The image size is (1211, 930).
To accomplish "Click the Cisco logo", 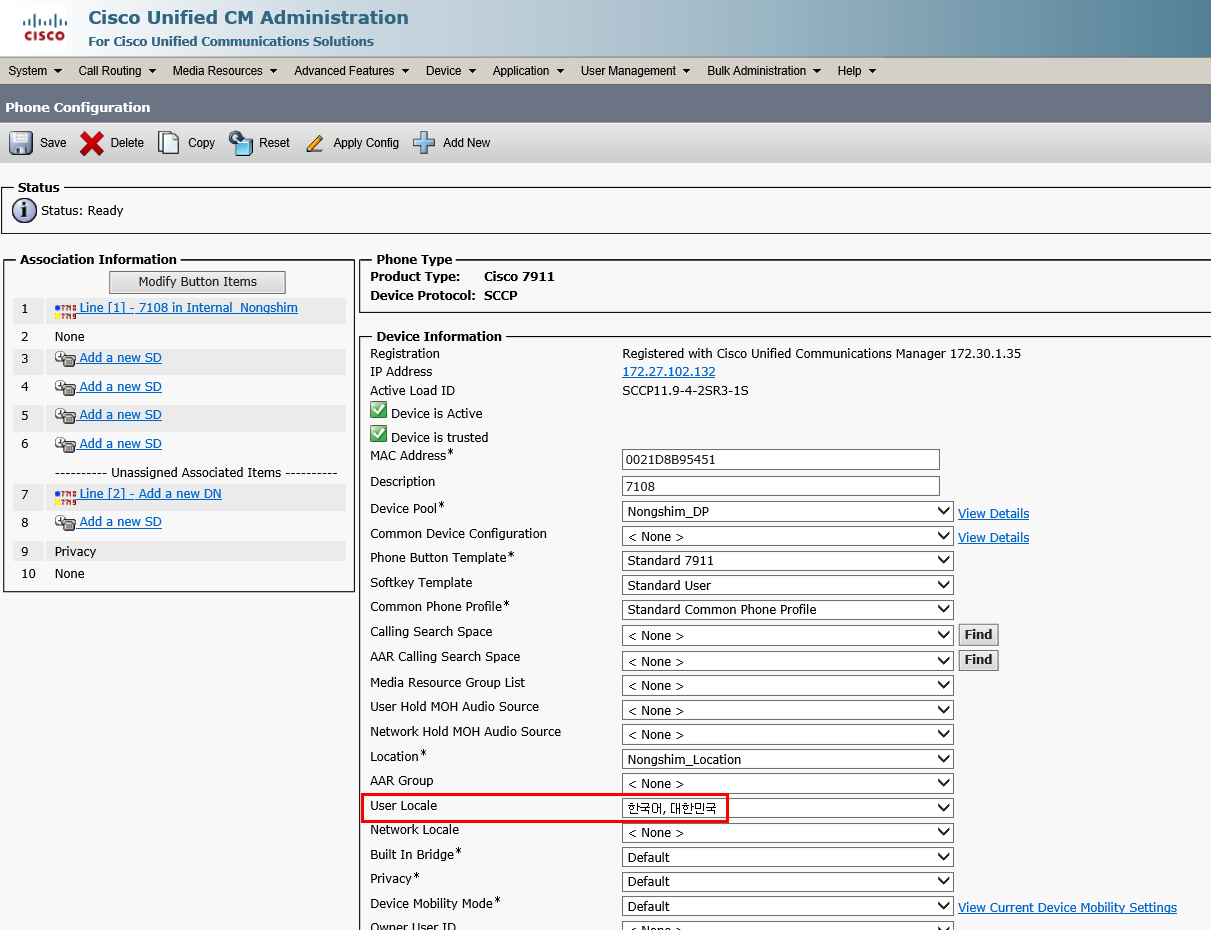I will click(x=44, y=24).
